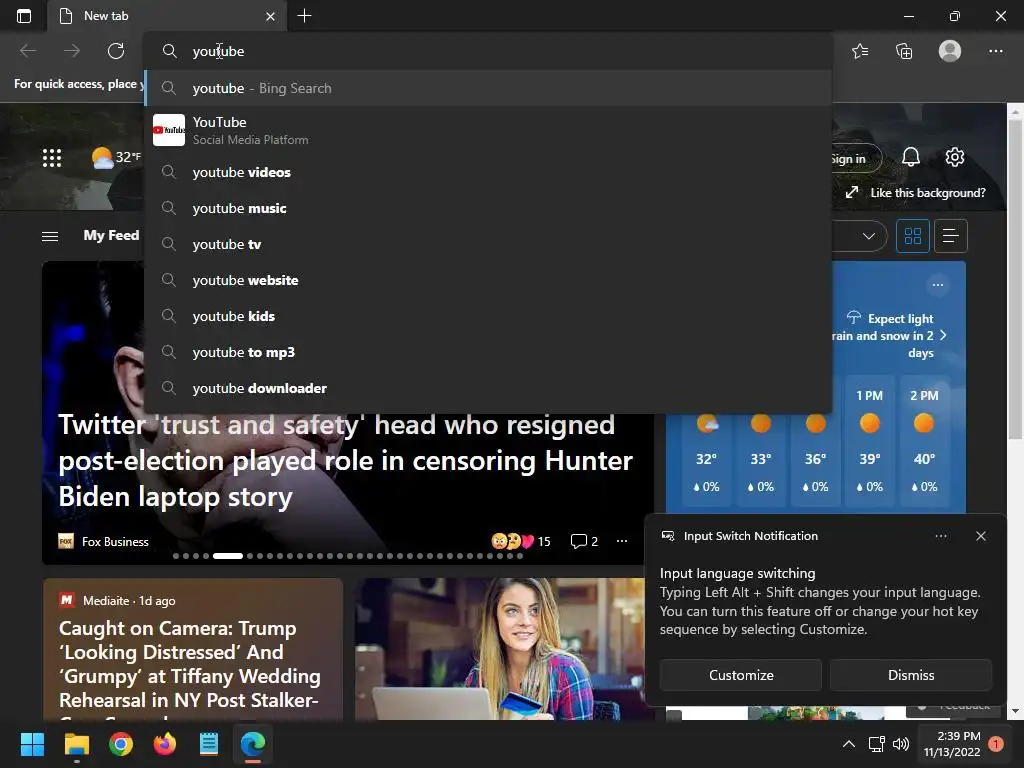The width and height of the screenshot is (1024, 768).
Task: Expand the feed layout dropdown chevron
Action: 868,236
